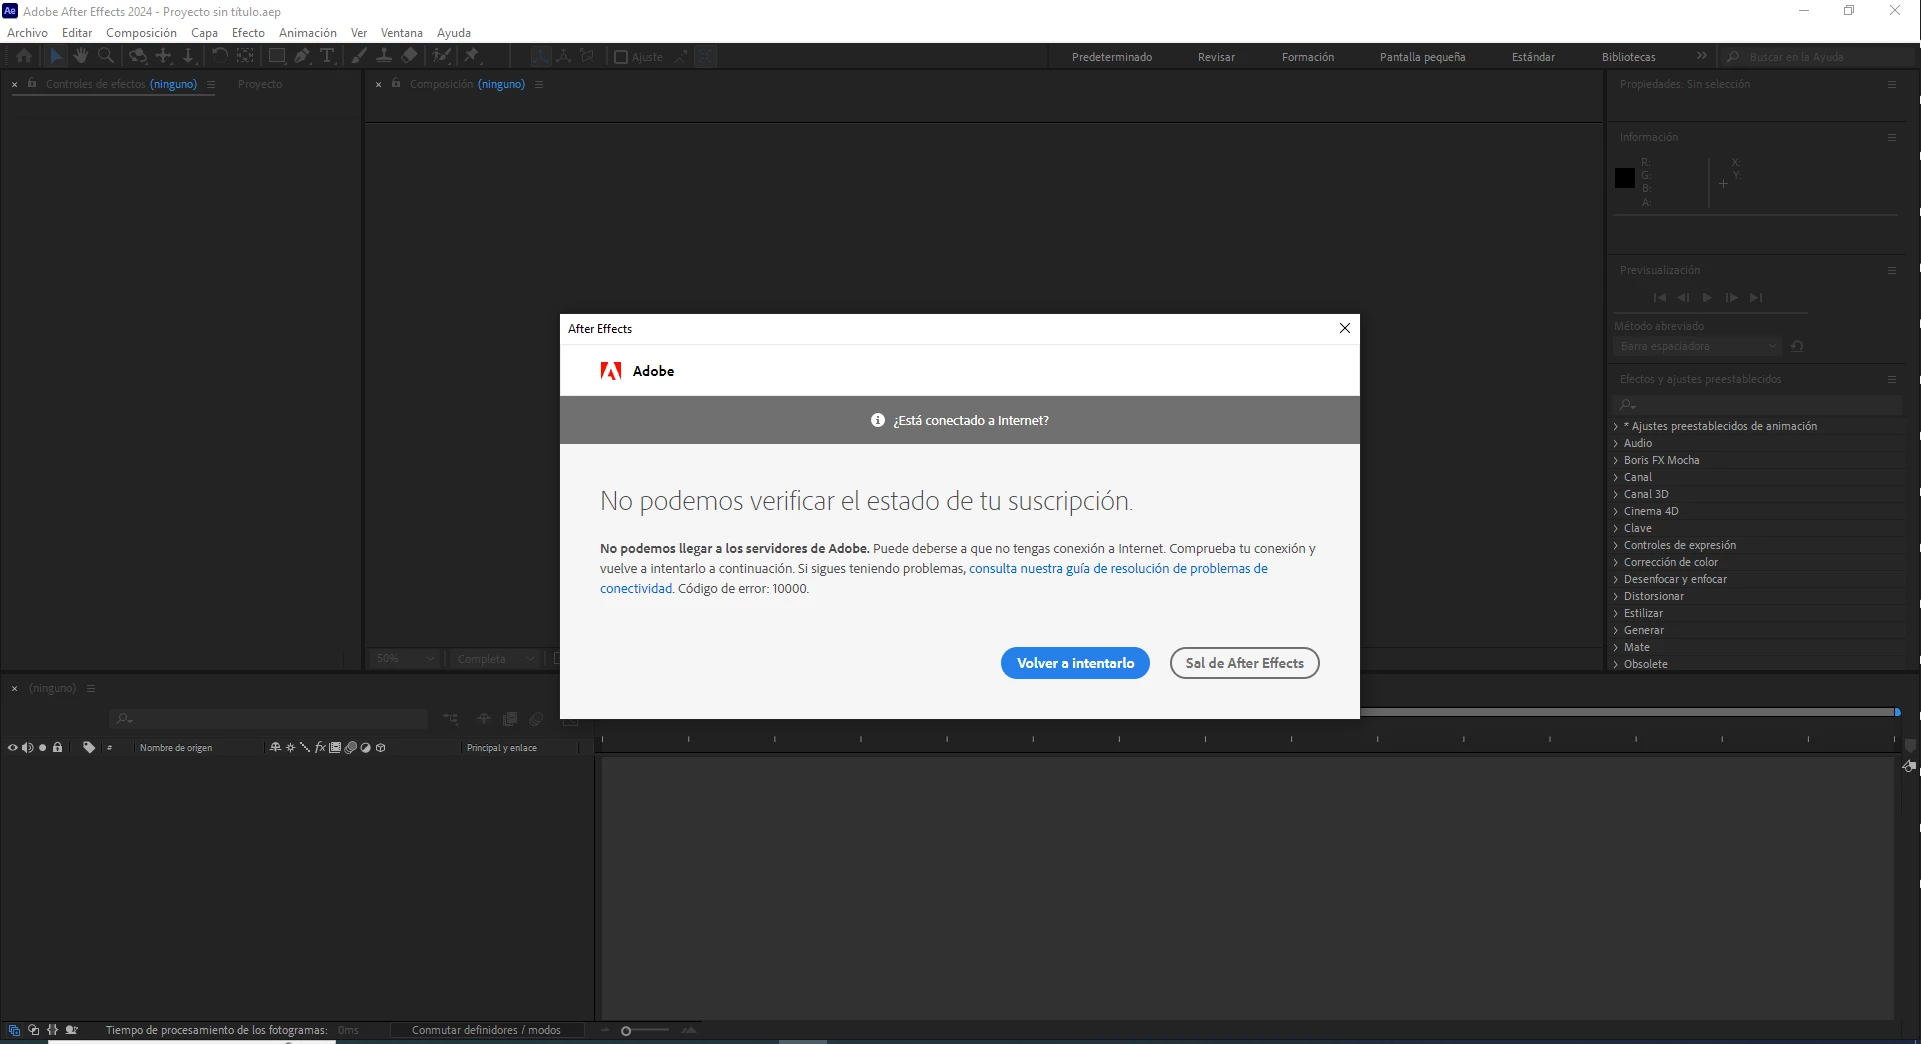
Task: Expand the Audio effects category
Action: [1615, 443]
